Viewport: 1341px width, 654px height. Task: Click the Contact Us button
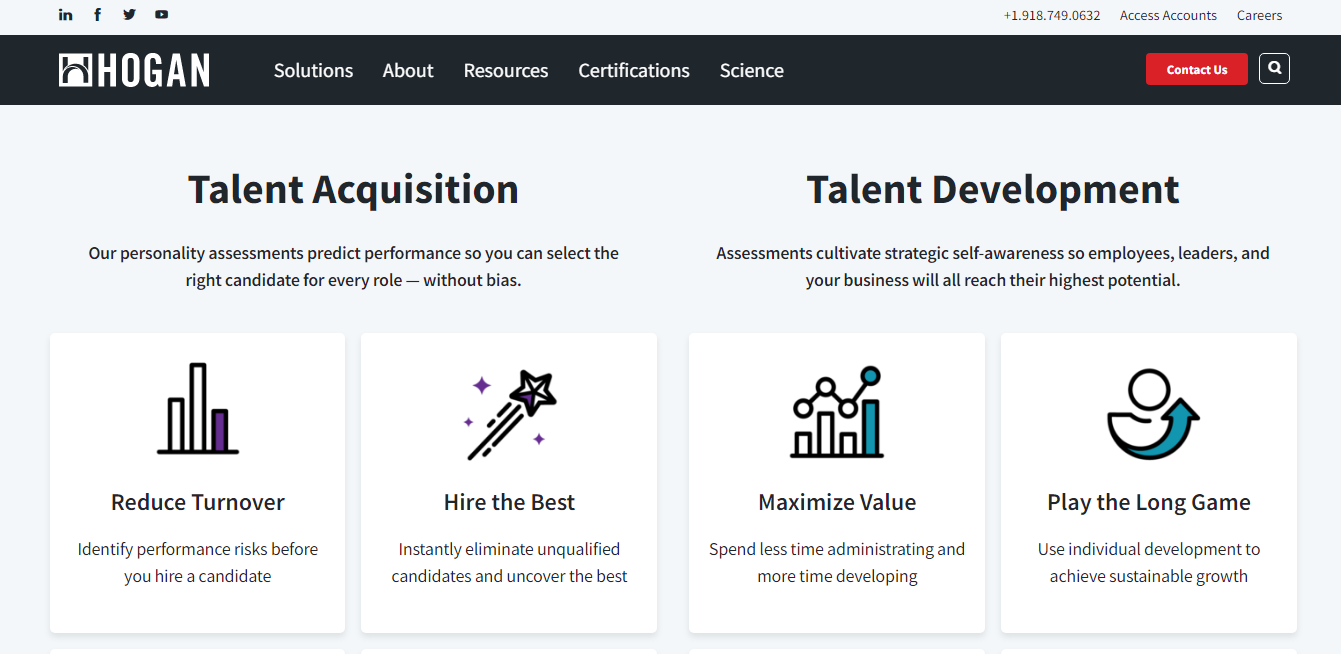coord(1196,69)
